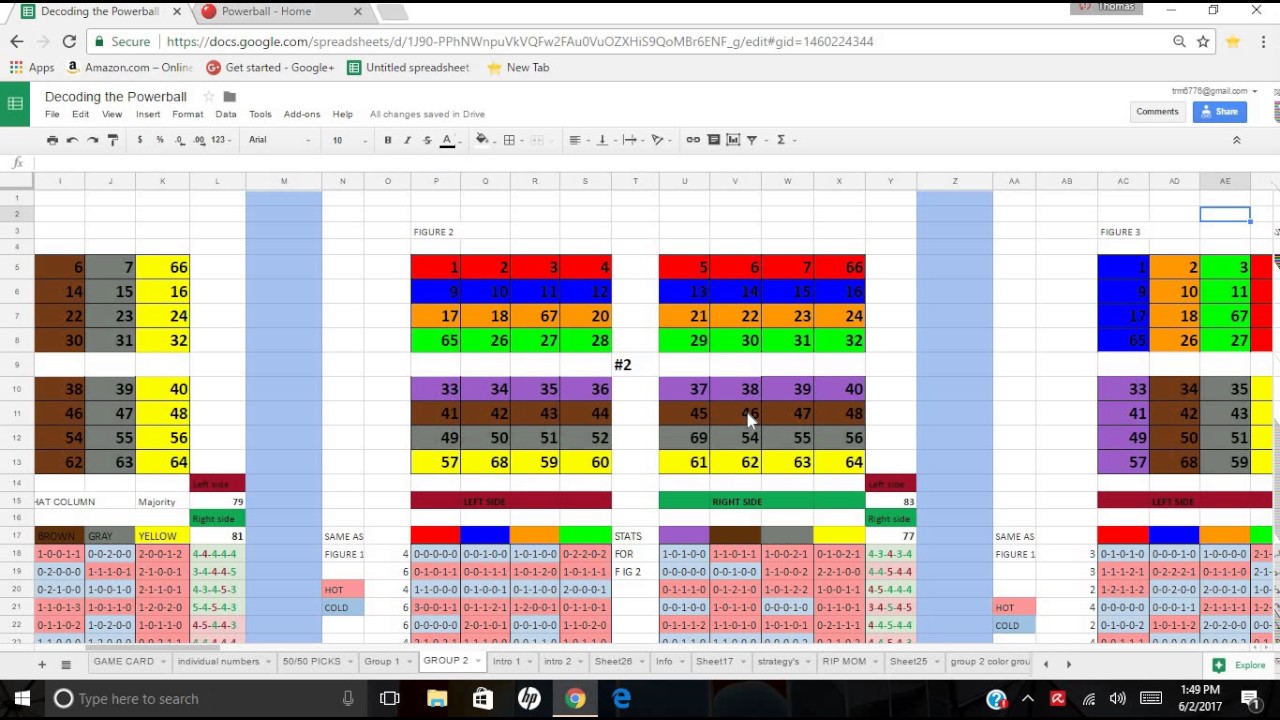The image size is (1280, 720).
Task: Add a new sheet with plus button
Action: 41,664
